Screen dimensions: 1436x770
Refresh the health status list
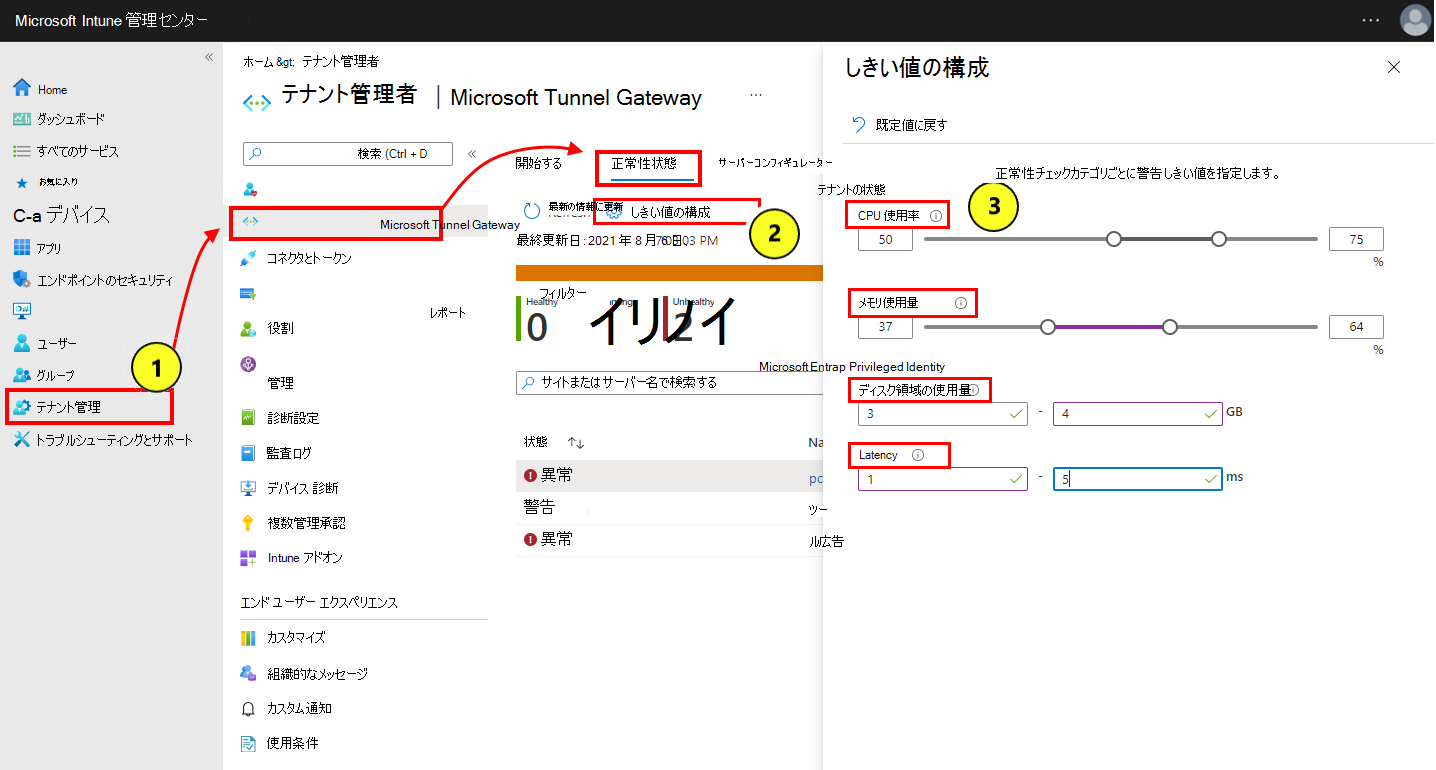(533, 212)
